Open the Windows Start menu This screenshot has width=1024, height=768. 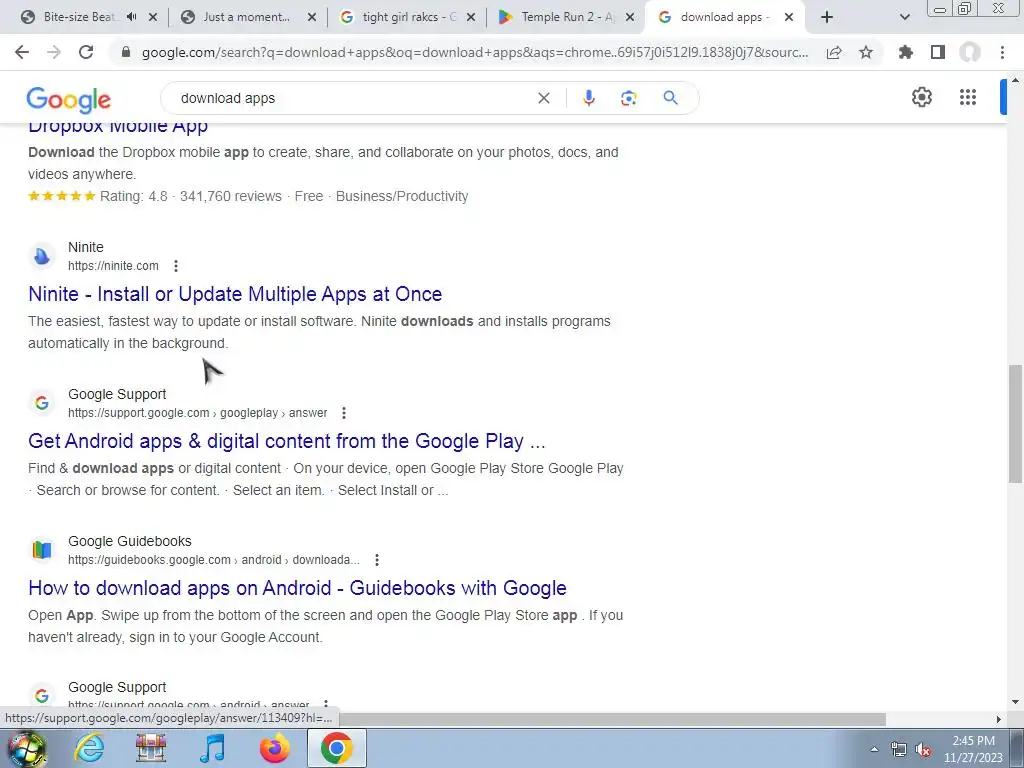tap(27, 748)
